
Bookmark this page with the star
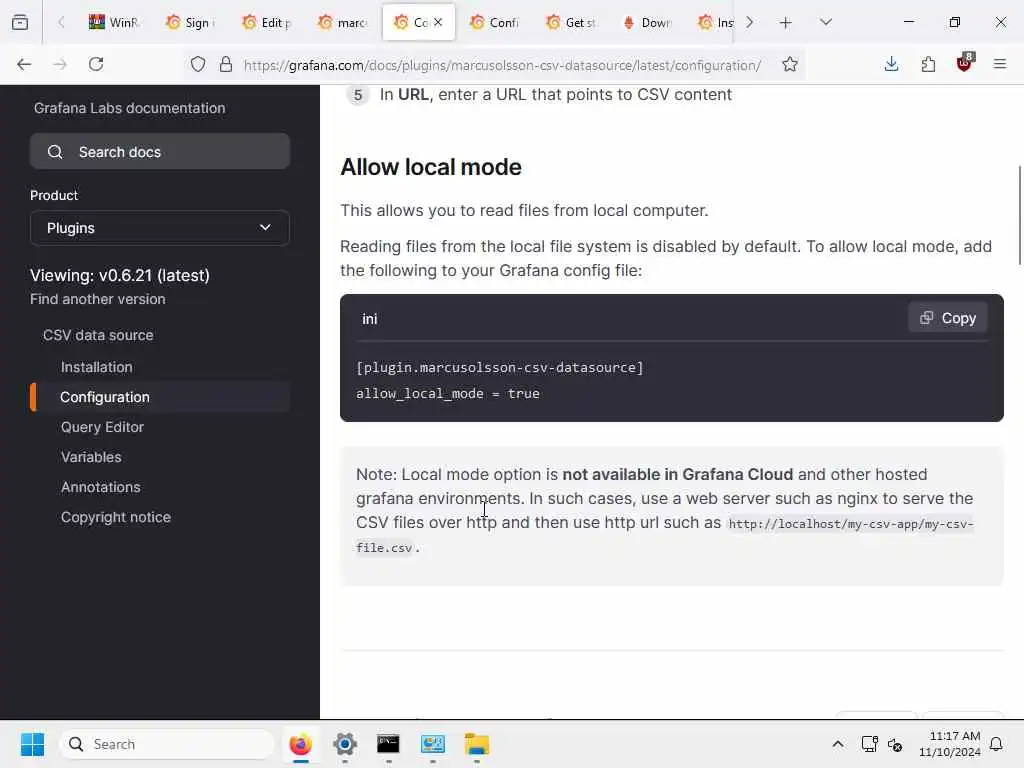(790, 64)
